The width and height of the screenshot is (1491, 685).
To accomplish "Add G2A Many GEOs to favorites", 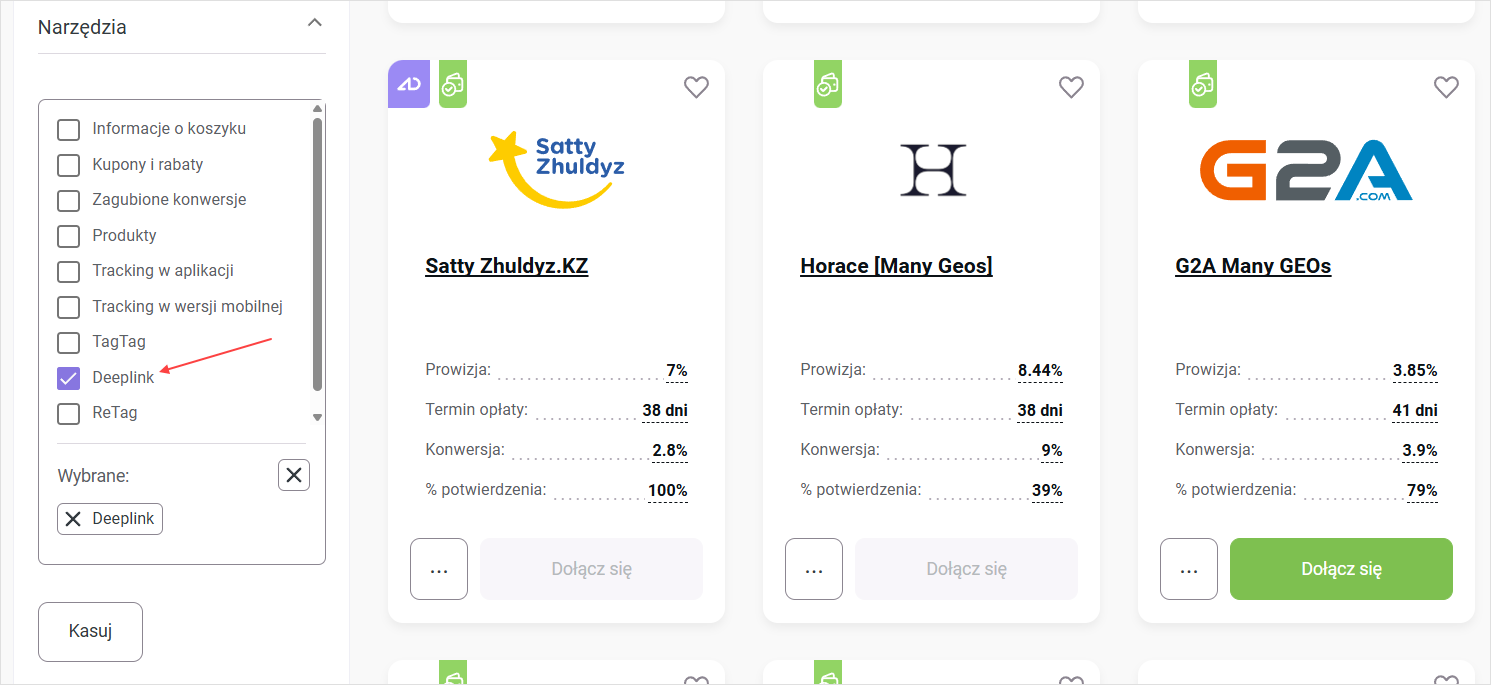I will (x=1446, y=88).
